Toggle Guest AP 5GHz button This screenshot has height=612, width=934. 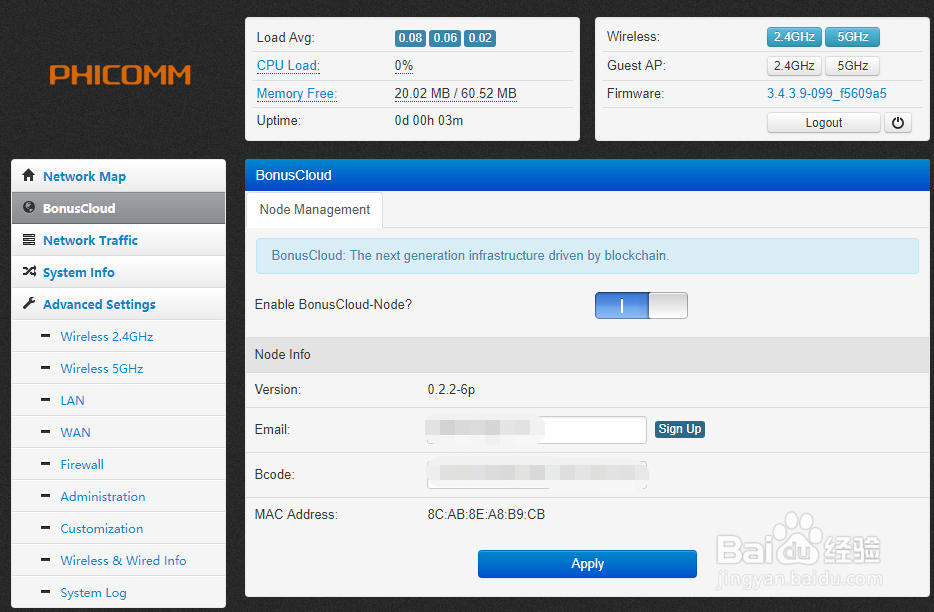click(x=852, y=66)
